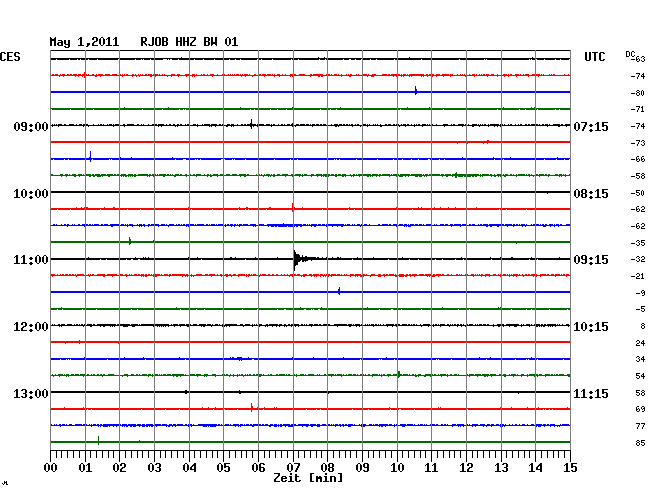Click the date label "May 1,2011"
Screen dimensions: 650x494
click(x=84, y=42)
